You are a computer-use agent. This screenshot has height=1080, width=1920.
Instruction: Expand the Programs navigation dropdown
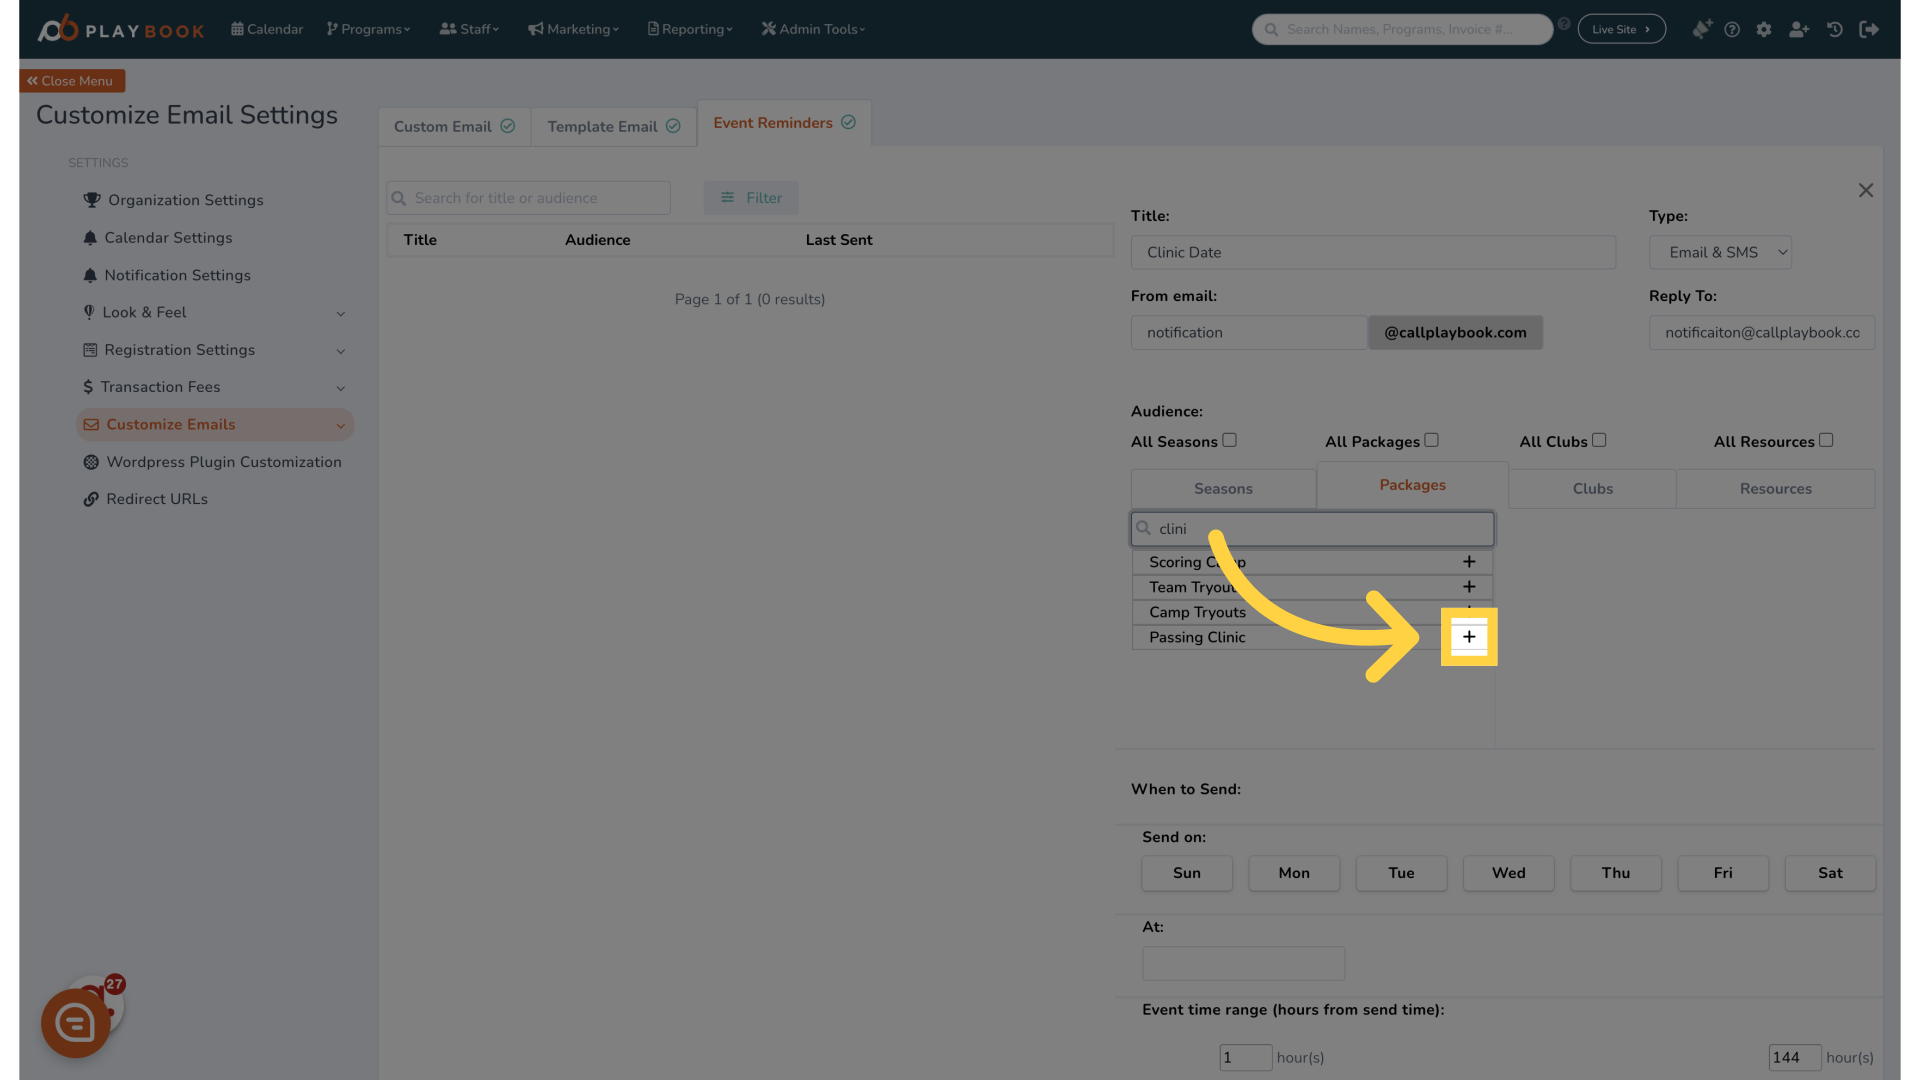[x=368, y=29]
